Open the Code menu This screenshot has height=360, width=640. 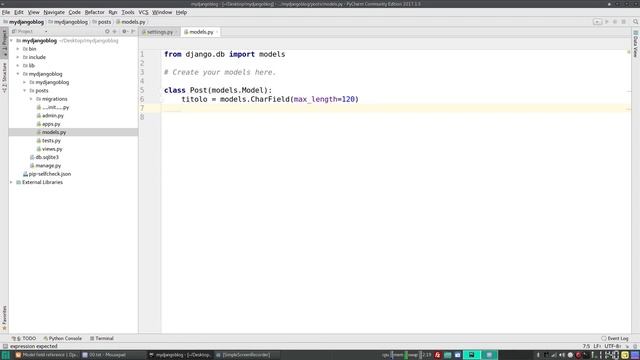[x=74, y=12]
